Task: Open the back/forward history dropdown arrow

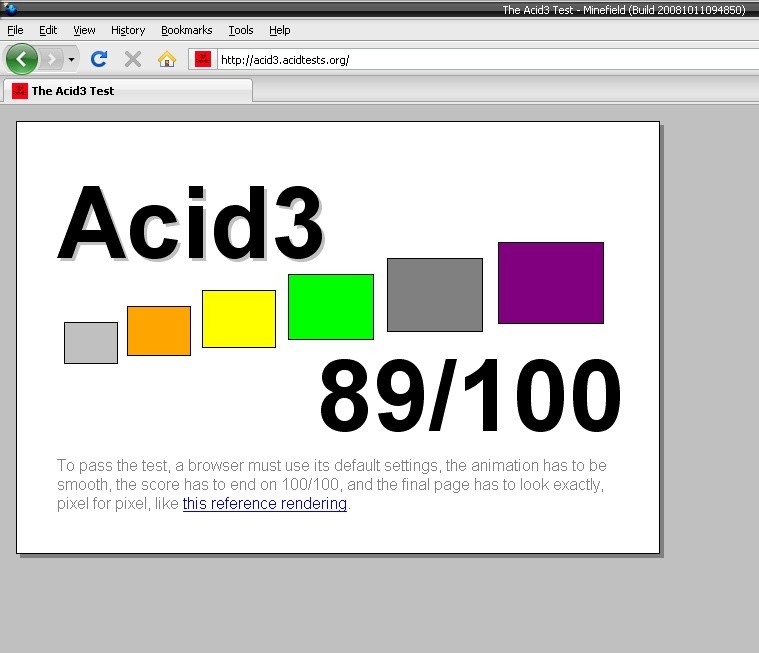Action: click(x=71, y=60)
